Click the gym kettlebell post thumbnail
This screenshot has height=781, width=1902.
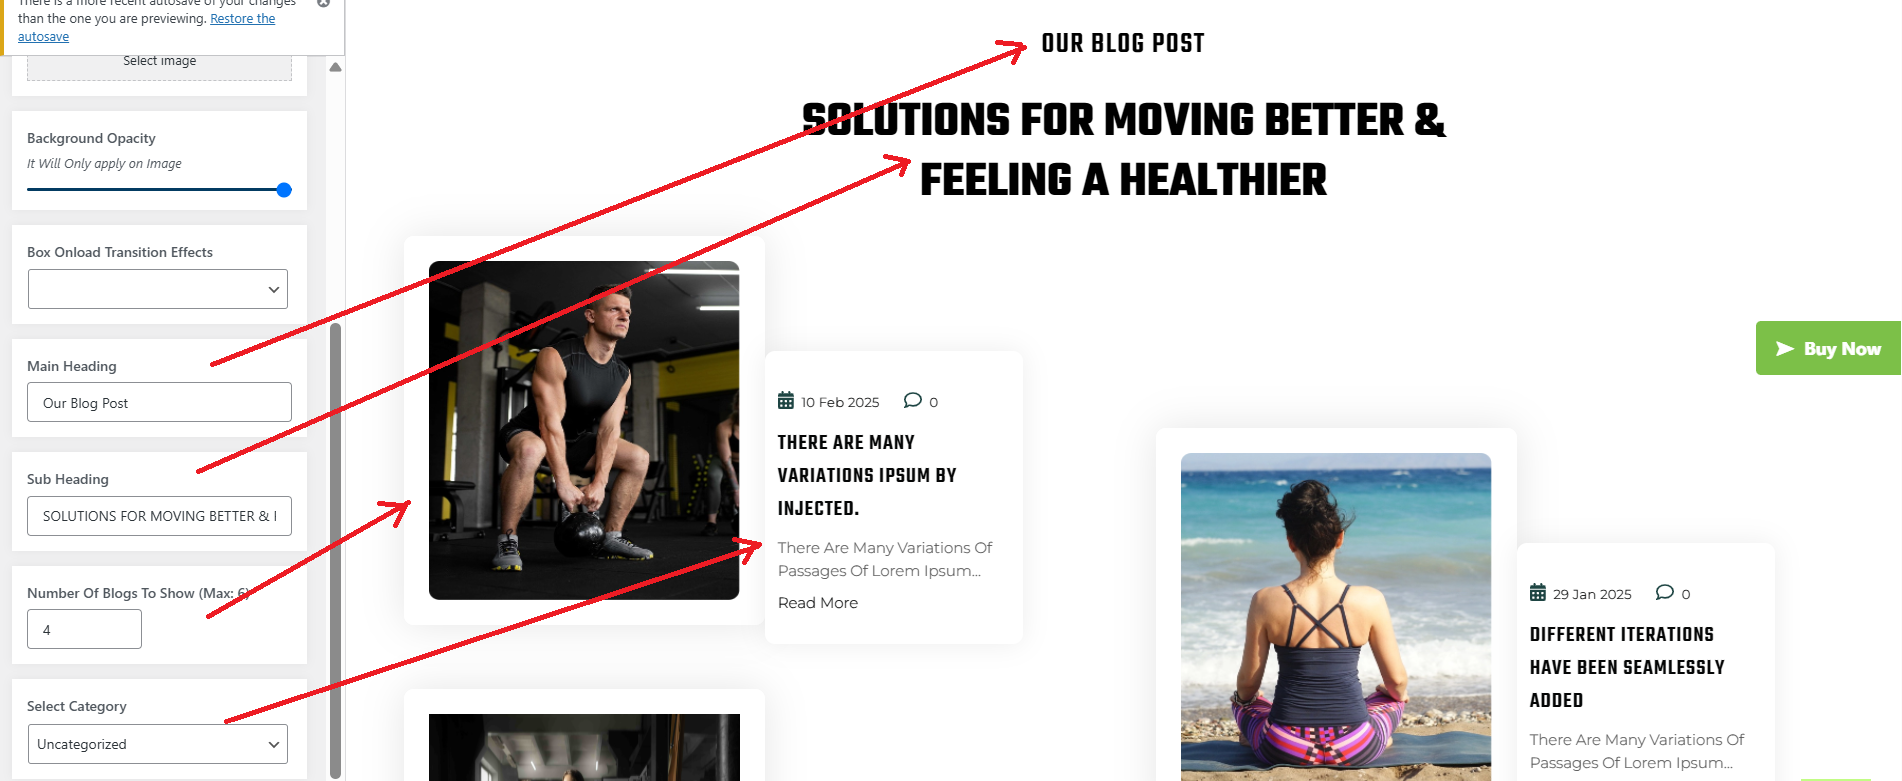click(584, 431)
